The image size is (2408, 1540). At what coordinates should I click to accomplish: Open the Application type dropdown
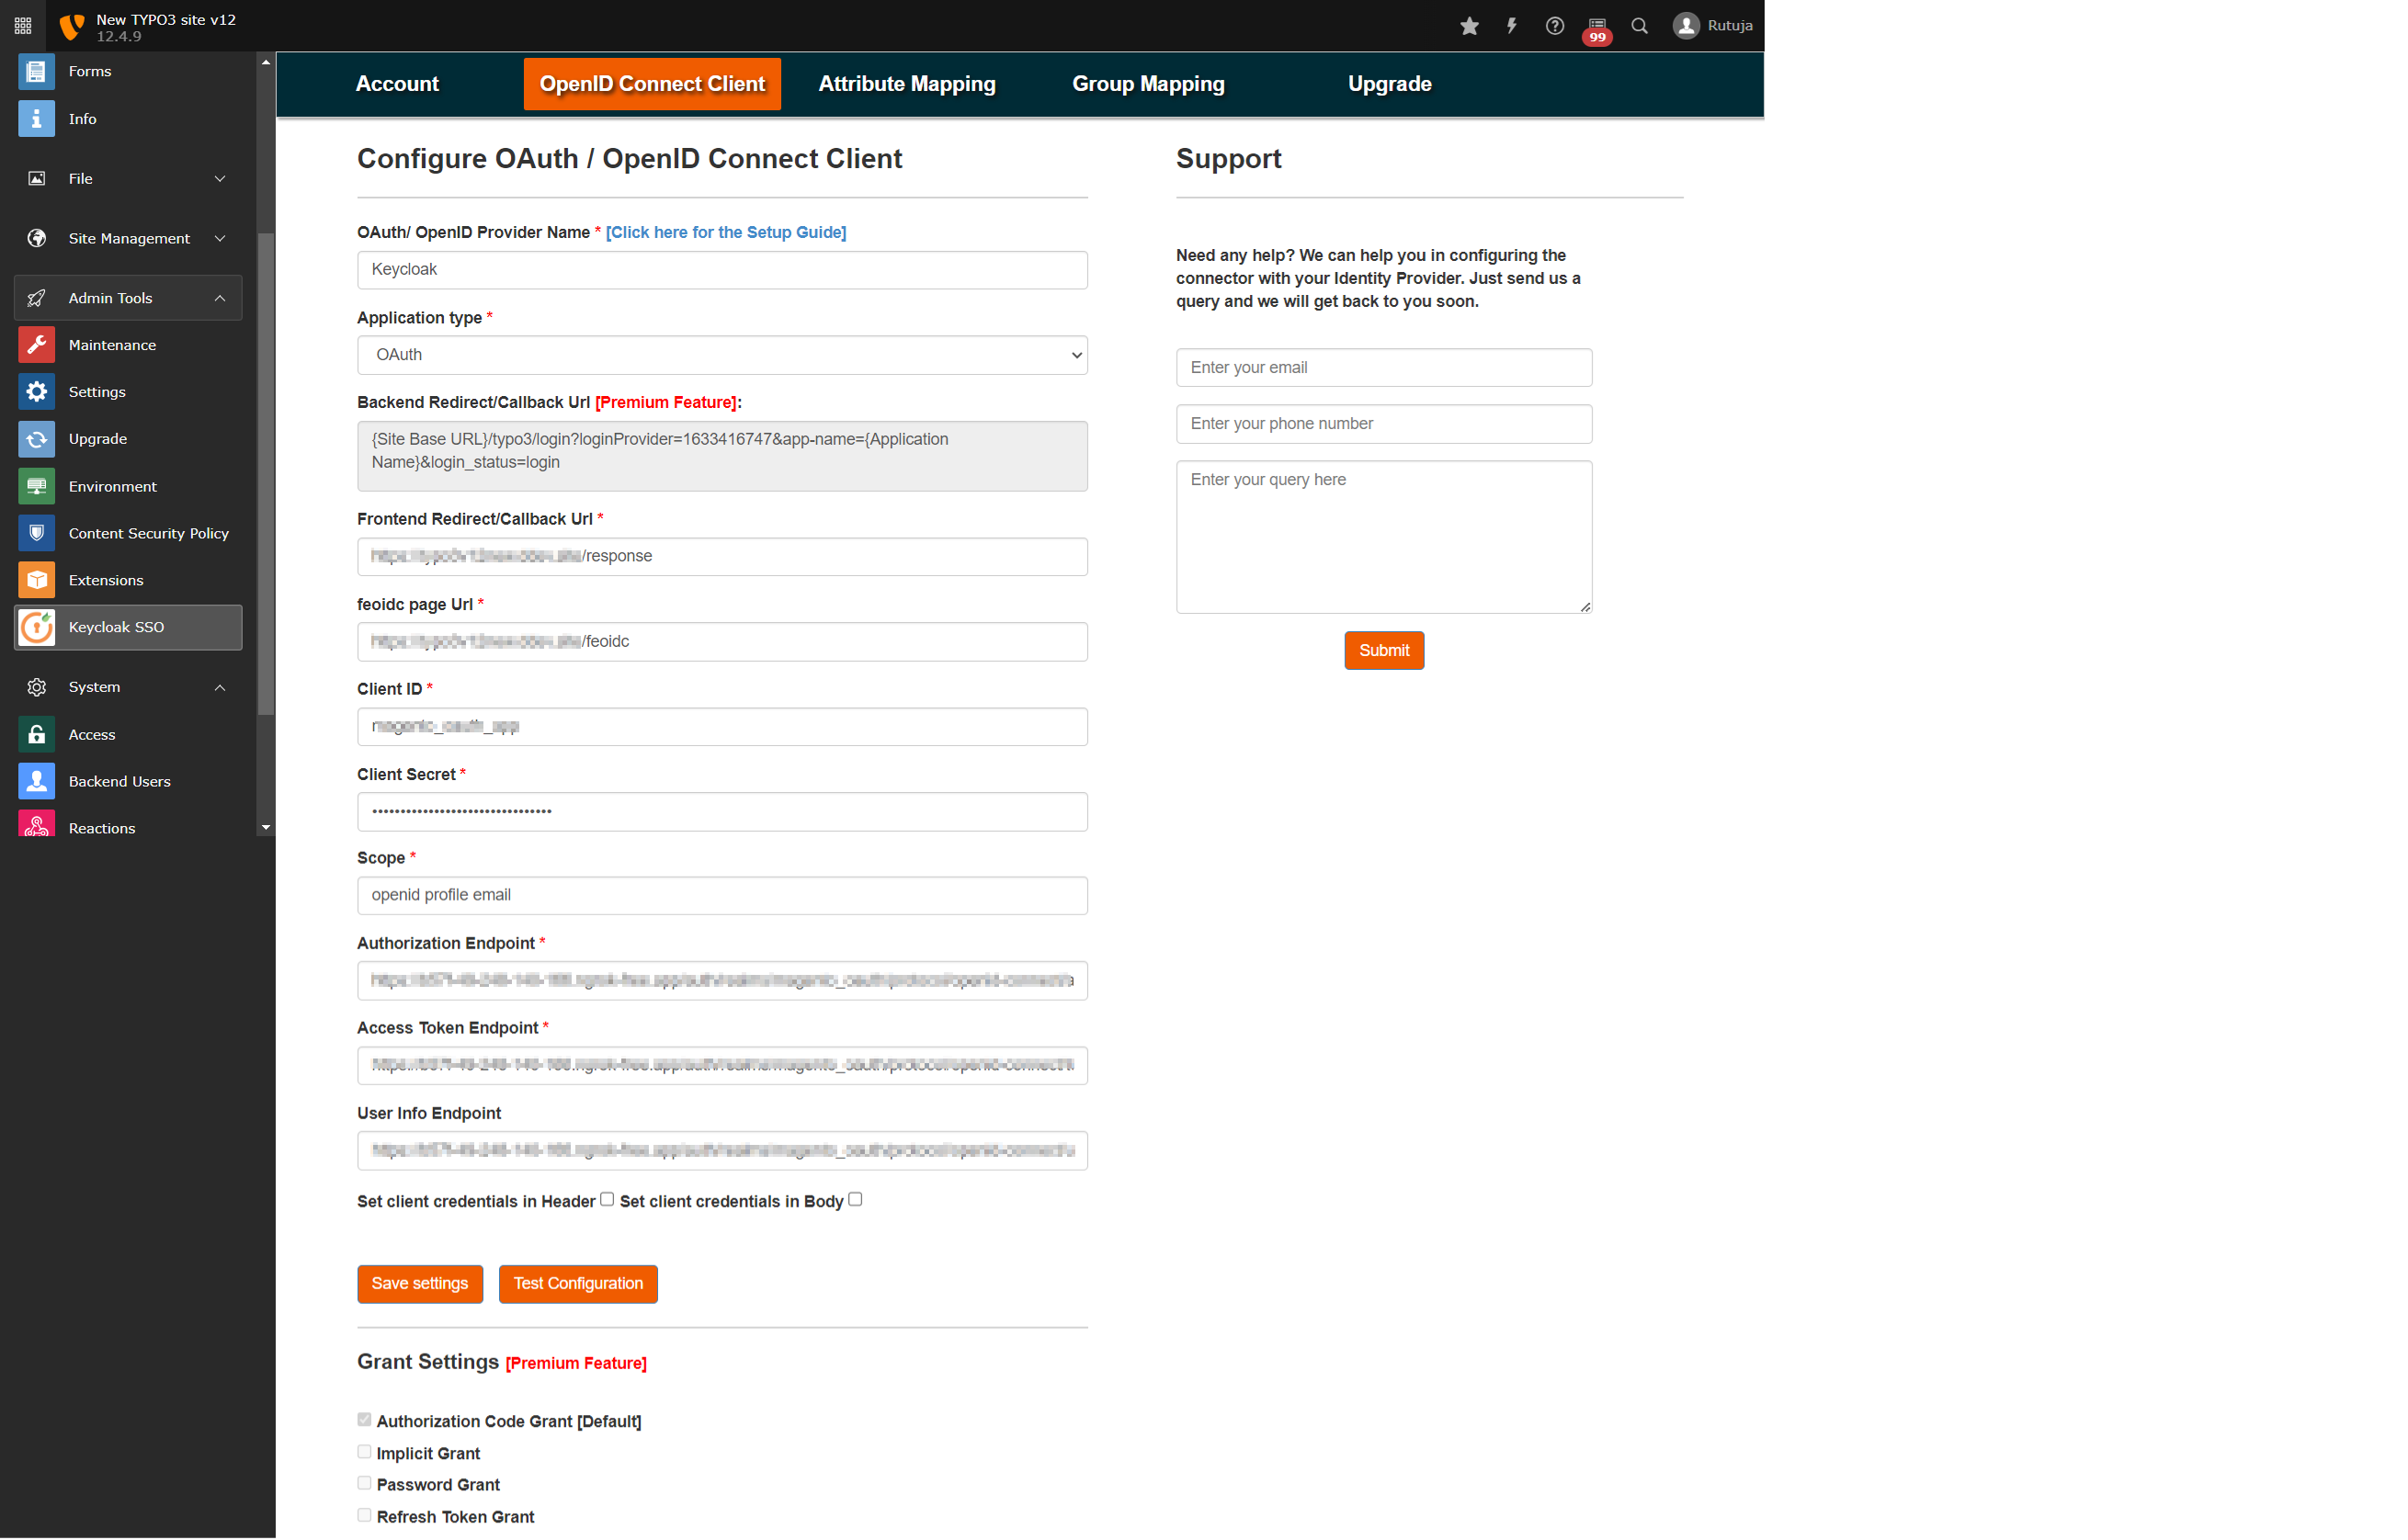722,355
